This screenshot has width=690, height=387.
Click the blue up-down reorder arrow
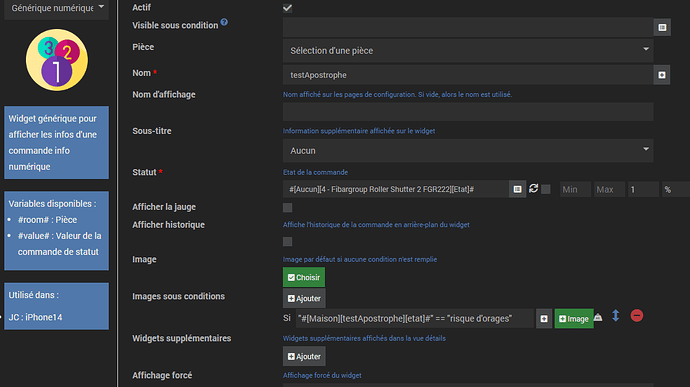616,316
